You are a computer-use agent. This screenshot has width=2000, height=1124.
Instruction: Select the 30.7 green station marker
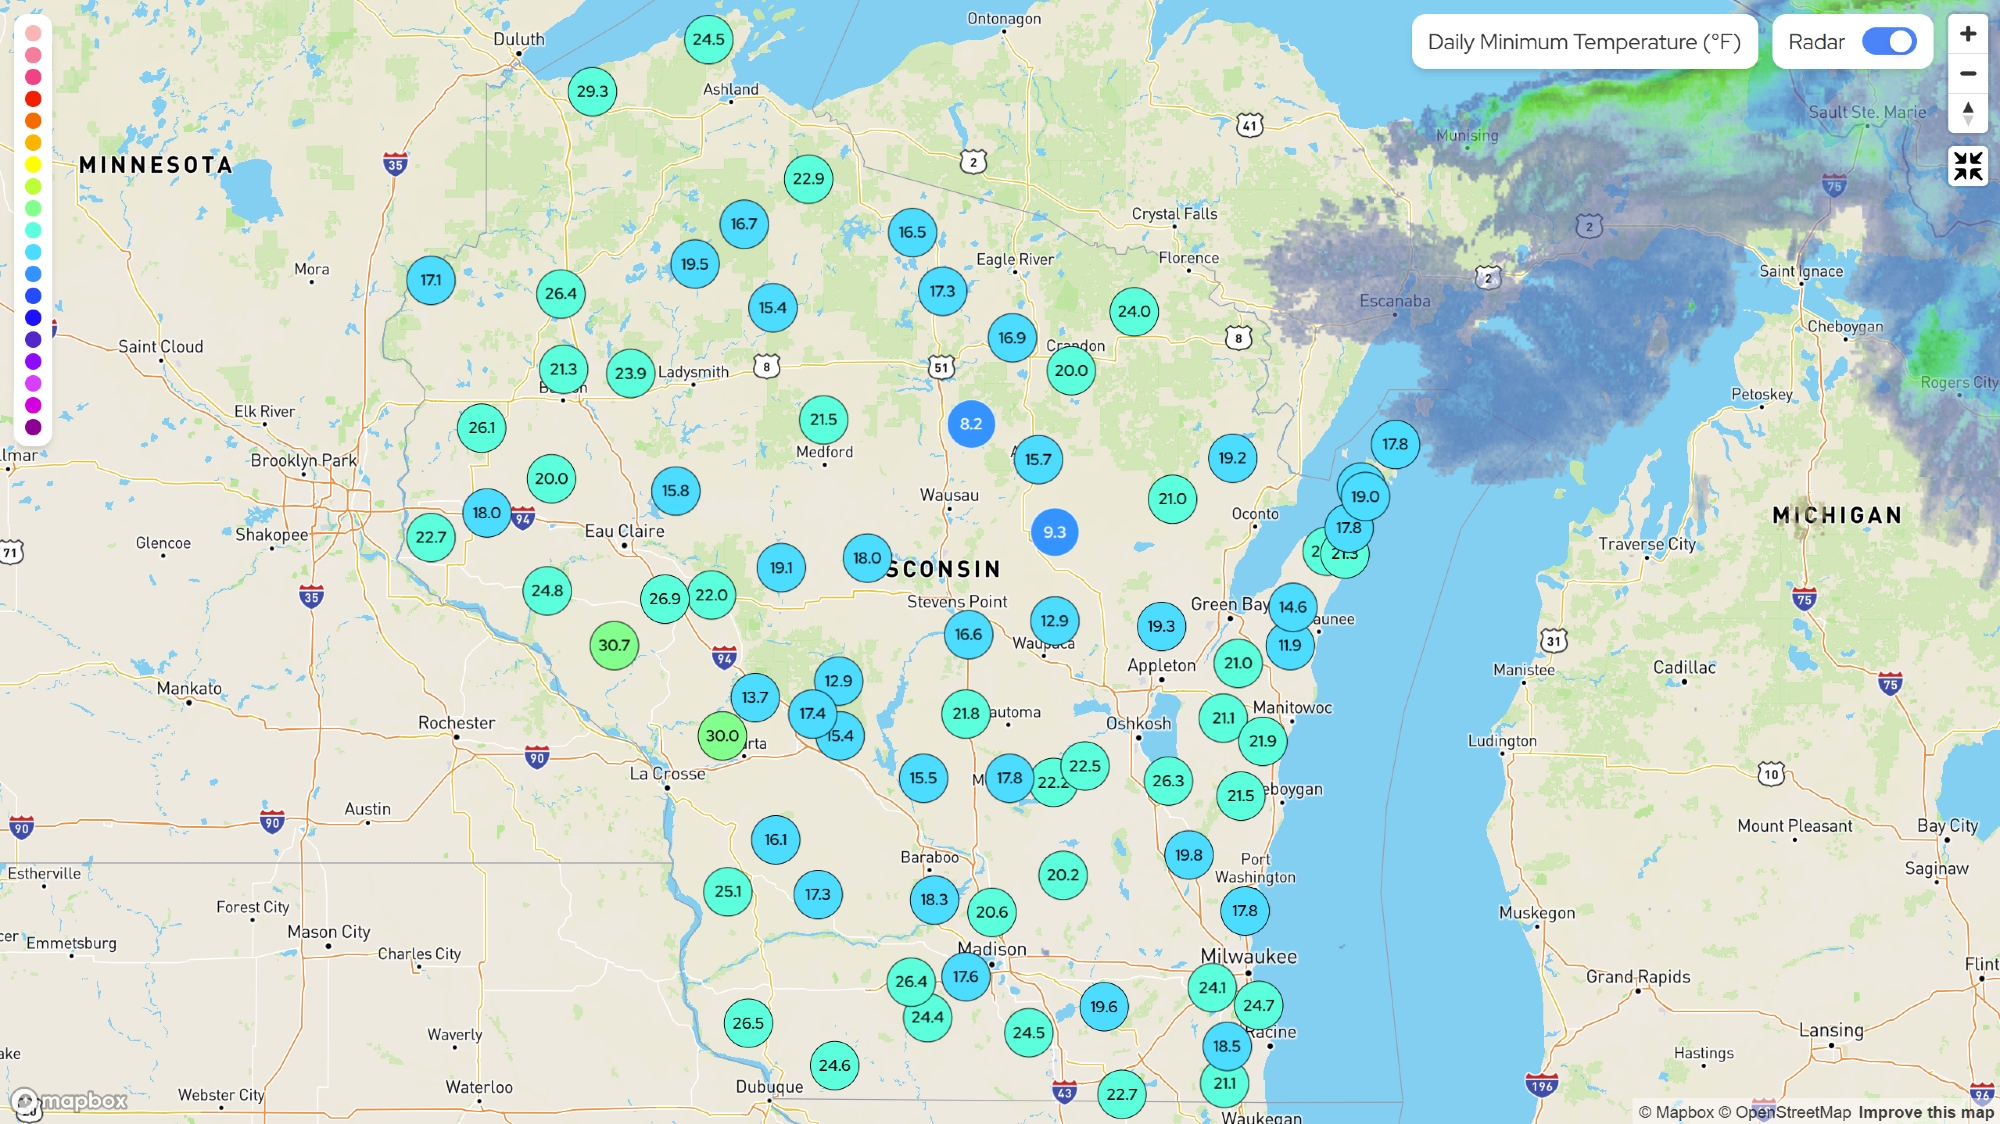coord(614,645)
